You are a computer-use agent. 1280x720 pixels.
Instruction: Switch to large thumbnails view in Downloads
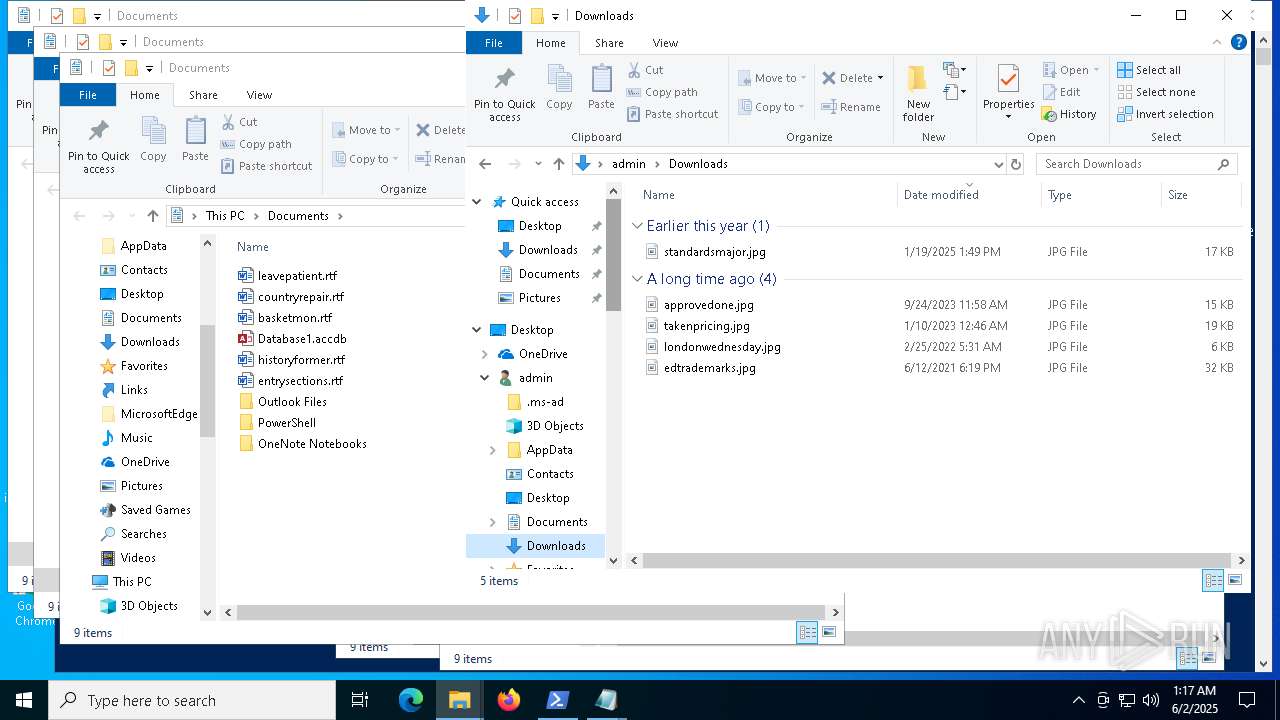pyautogui.click(x=1235, y=581)
